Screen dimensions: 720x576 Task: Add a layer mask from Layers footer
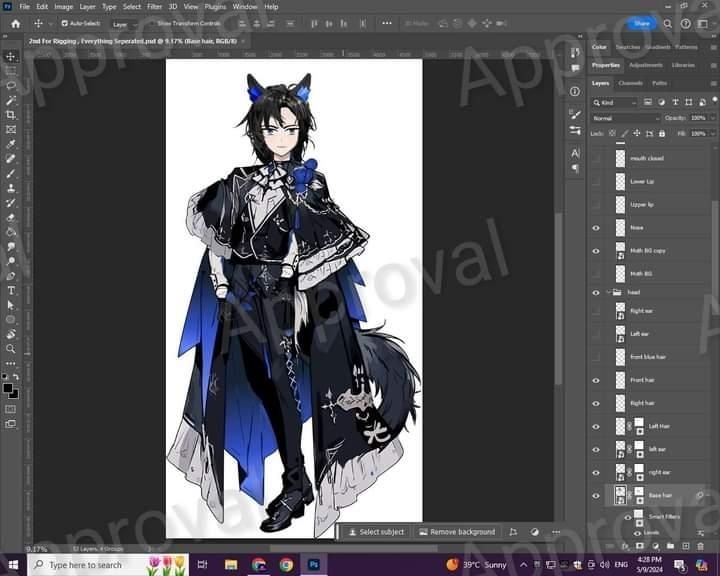click(640, 546)
